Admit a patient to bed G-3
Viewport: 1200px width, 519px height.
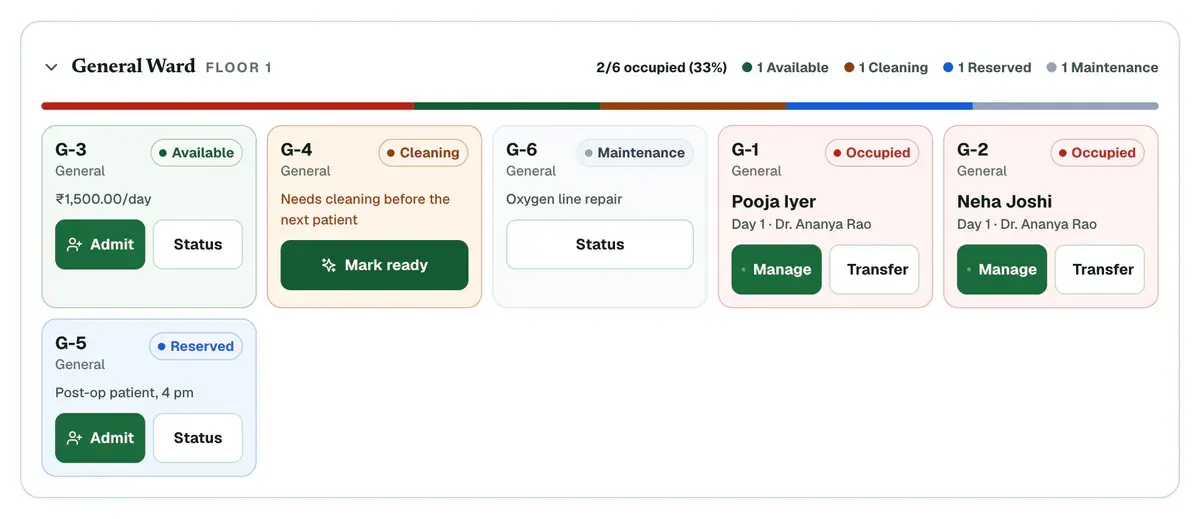[x=100, y=244]
